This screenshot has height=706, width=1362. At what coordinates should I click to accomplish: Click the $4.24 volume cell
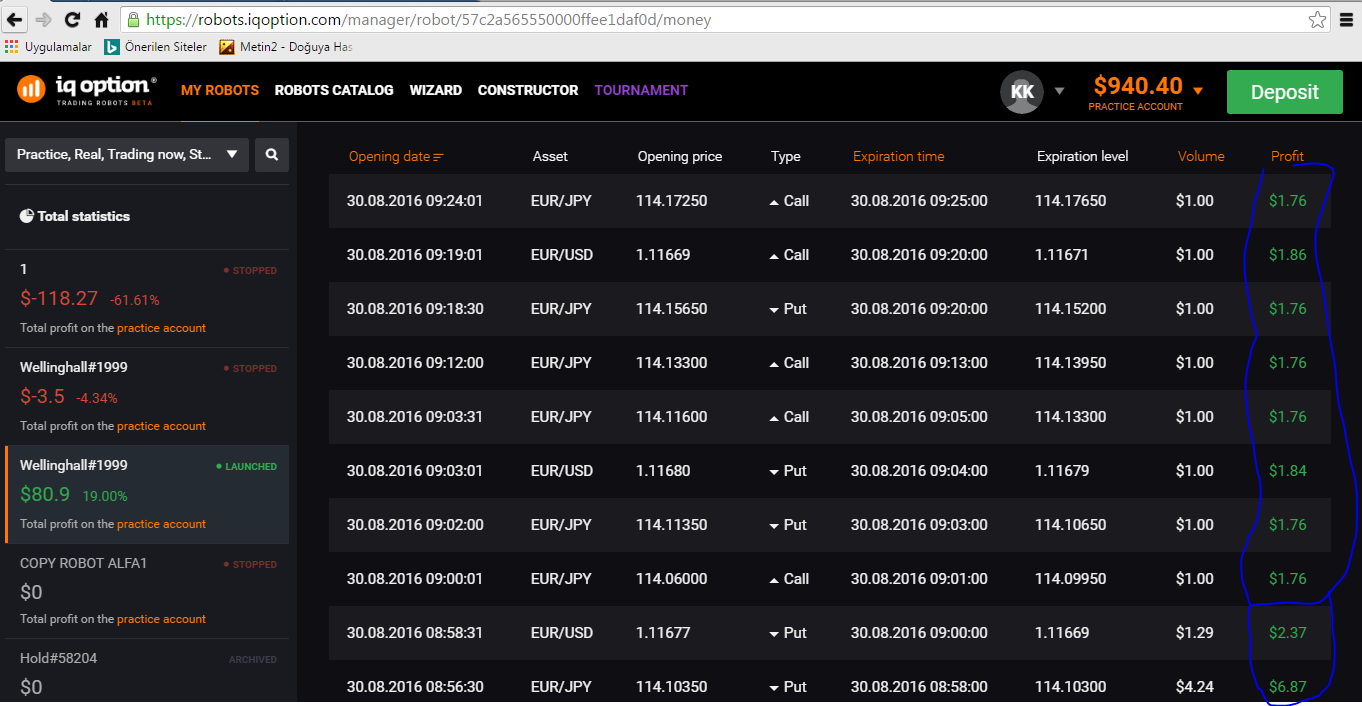pyautogui.click(x=1195, y=687)
